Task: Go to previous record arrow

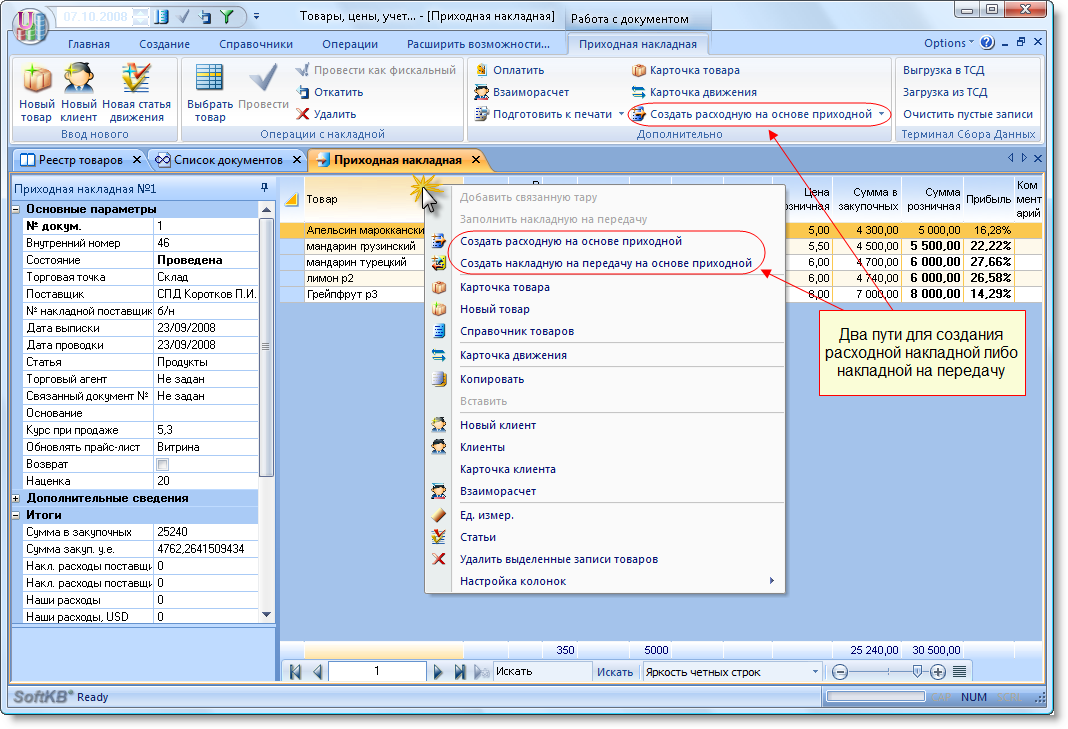Action: click(x=317, y=672)
